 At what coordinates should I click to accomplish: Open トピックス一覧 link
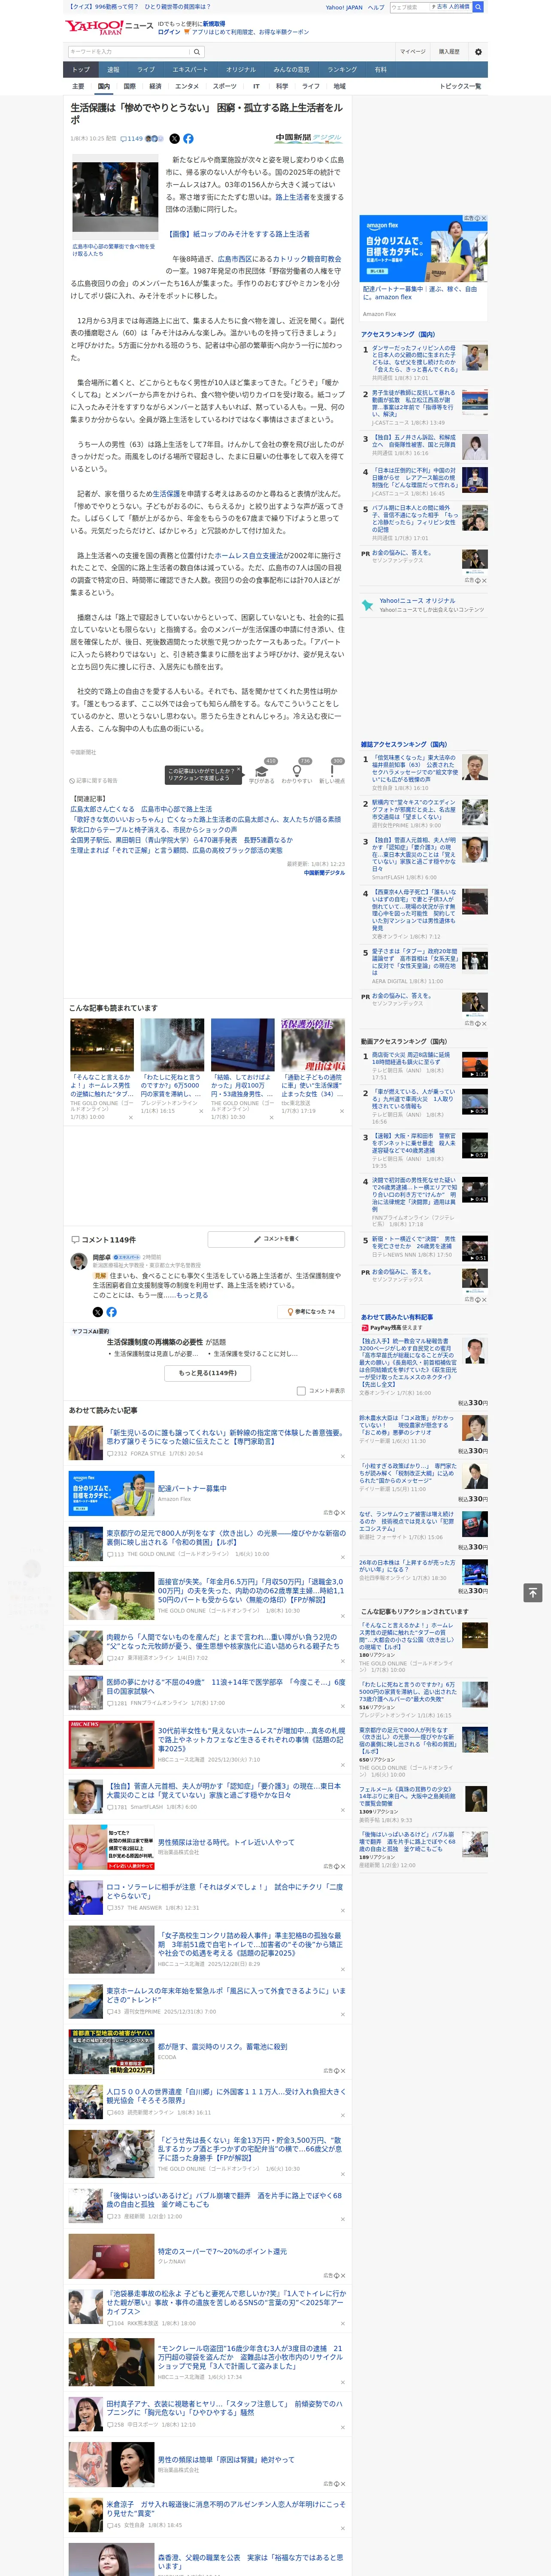(460, 86)
